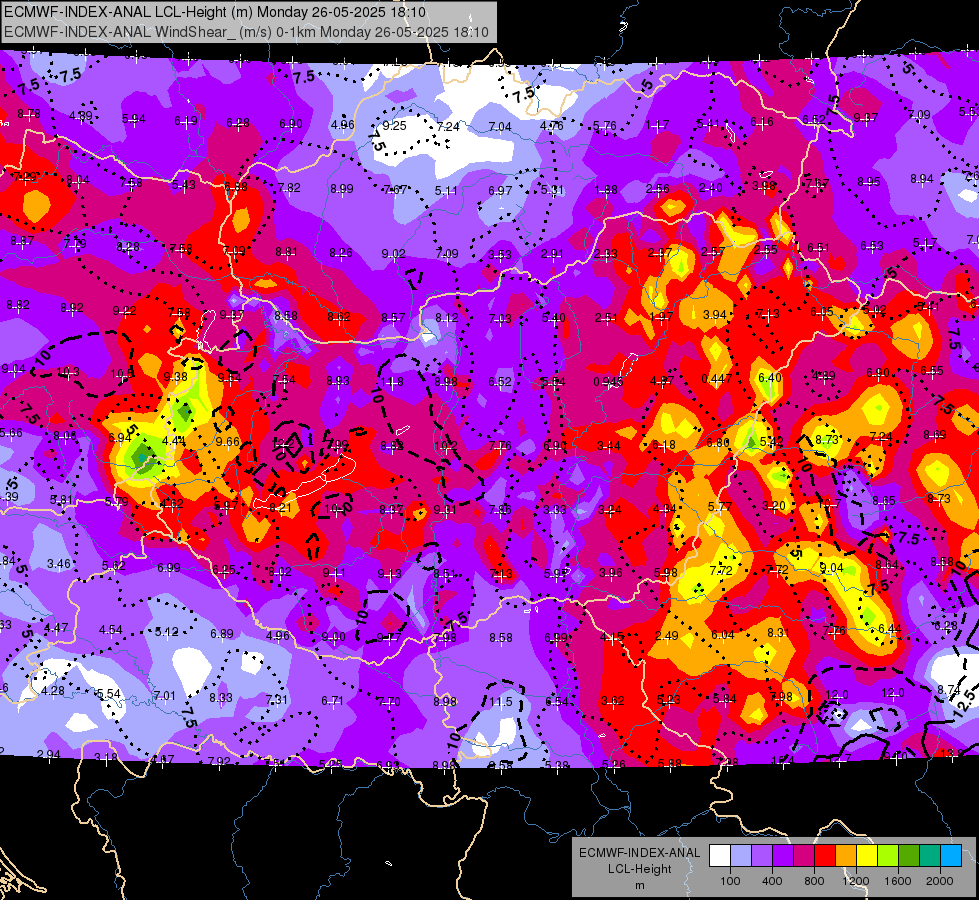Click the grid value "8.69"
The height and width of the screenshot is (900, 979).
pos(935,435)
